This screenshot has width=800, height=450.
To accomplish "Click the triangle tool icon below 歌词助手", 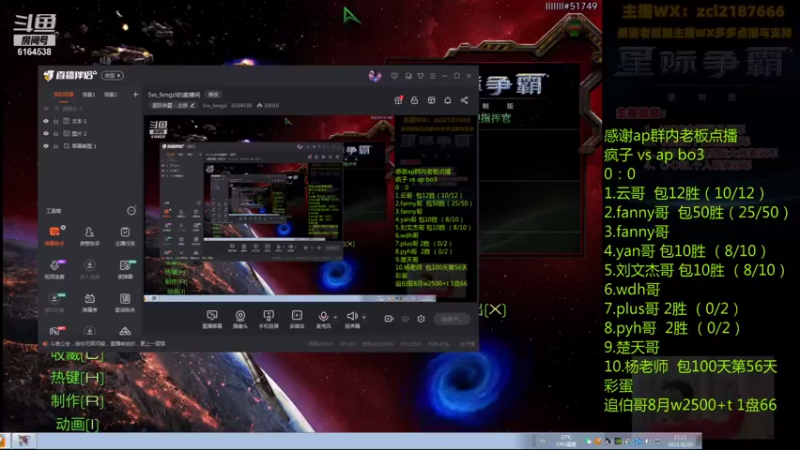I will coord(125,332).
